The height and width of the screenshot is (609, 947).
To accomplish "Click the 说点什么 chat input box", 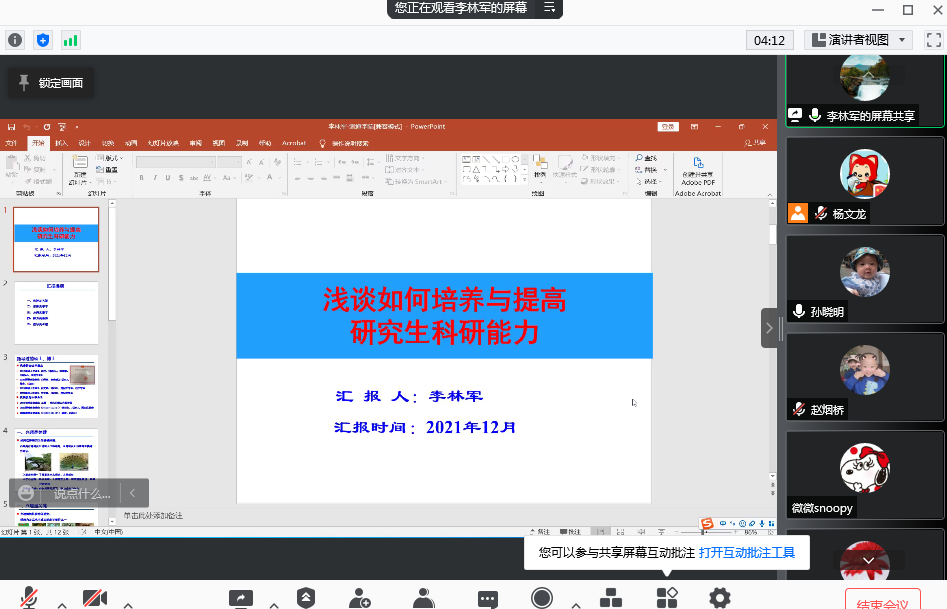I will 82,493.
